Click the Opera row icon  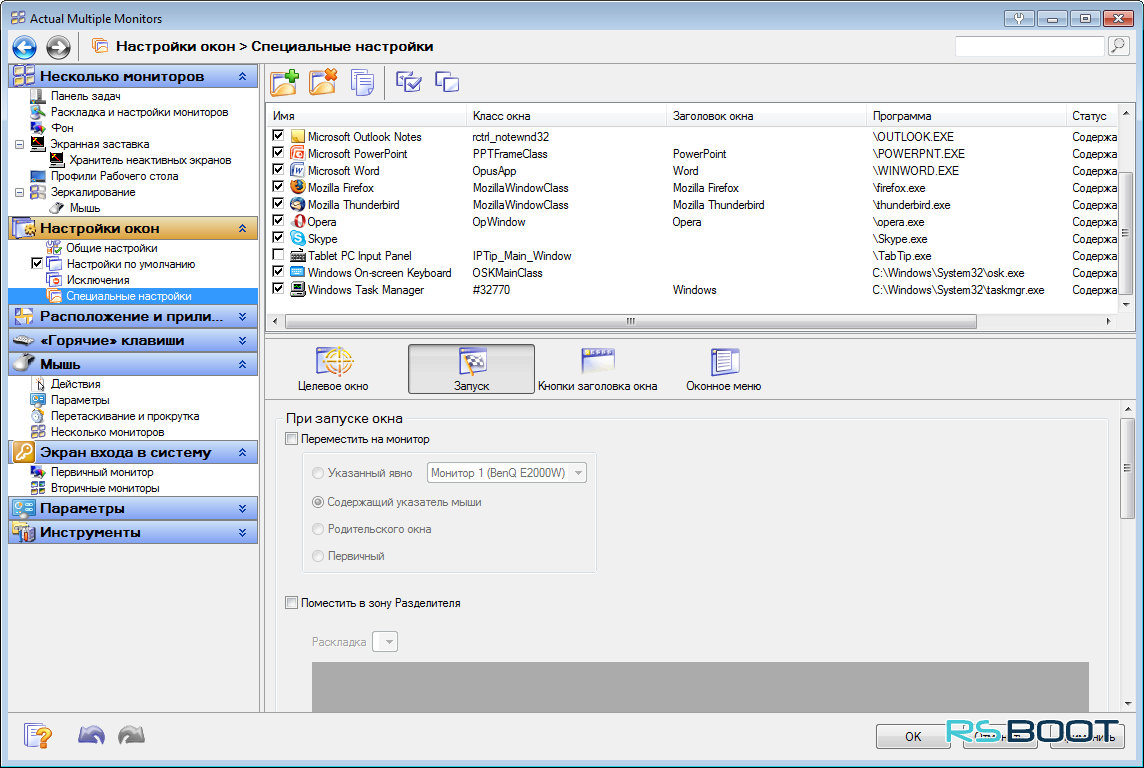pyautogui.click(x=298, y=221)
